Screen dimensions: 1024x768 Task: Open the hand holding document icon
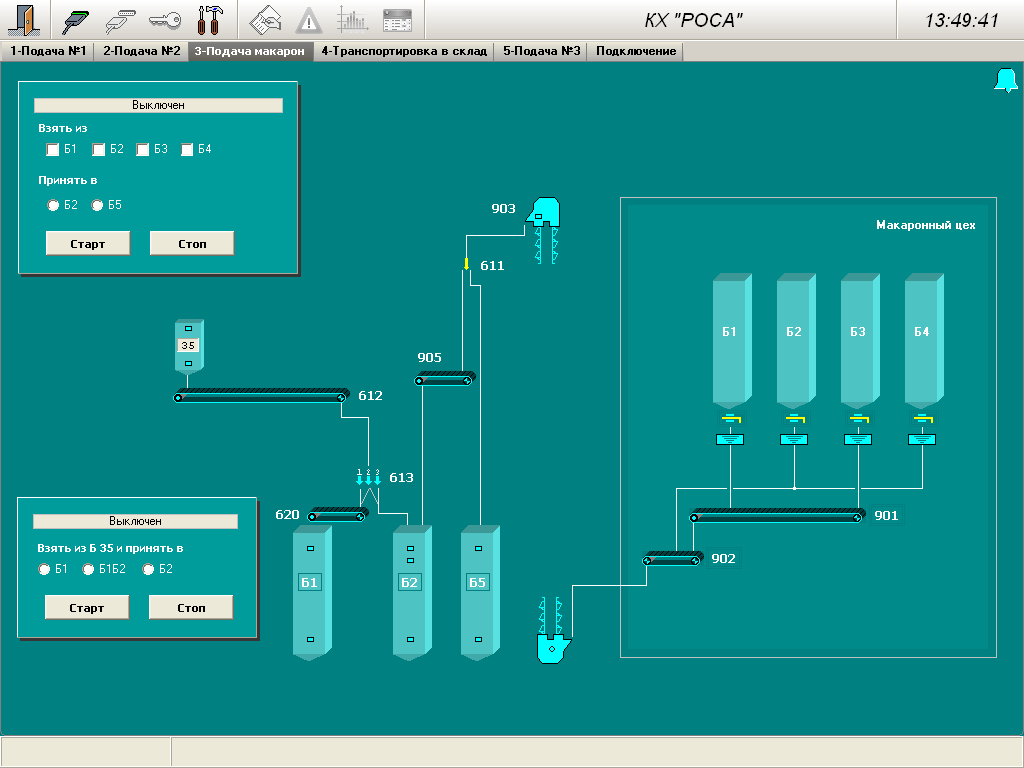pyautogui.click(x=265, y=19)
